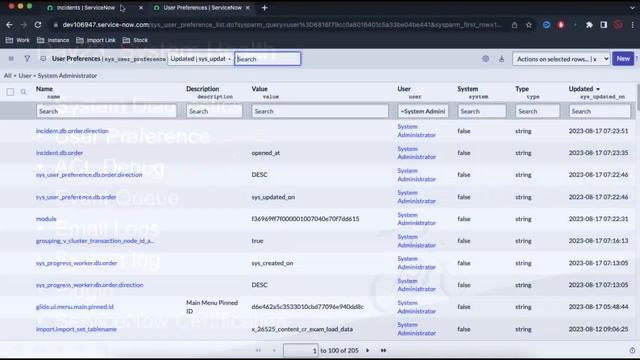Screen dimensions: 640x360
Task: Open sys_progress_worker.db.order link
Action: tap(76, 263)
